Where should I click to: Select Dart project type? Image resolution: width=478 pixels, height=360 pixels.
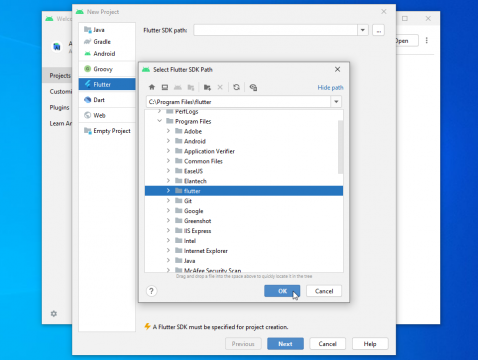[x=107, y=100]
